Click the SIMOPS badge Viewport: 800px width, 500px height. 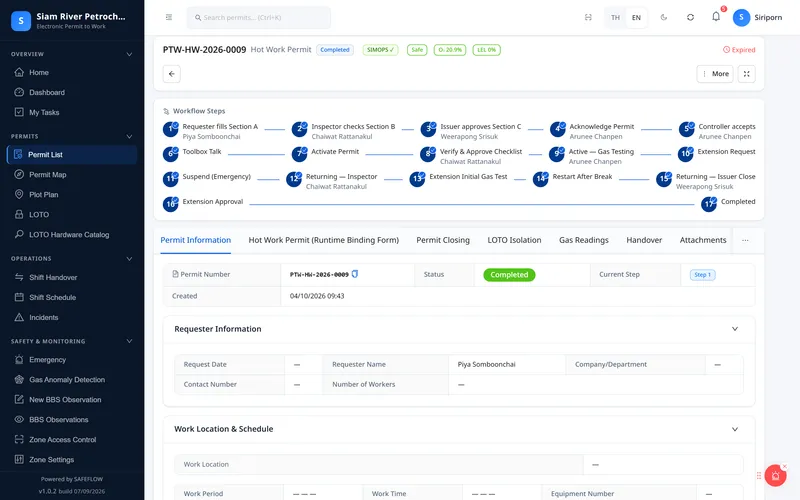coord(380,50)
